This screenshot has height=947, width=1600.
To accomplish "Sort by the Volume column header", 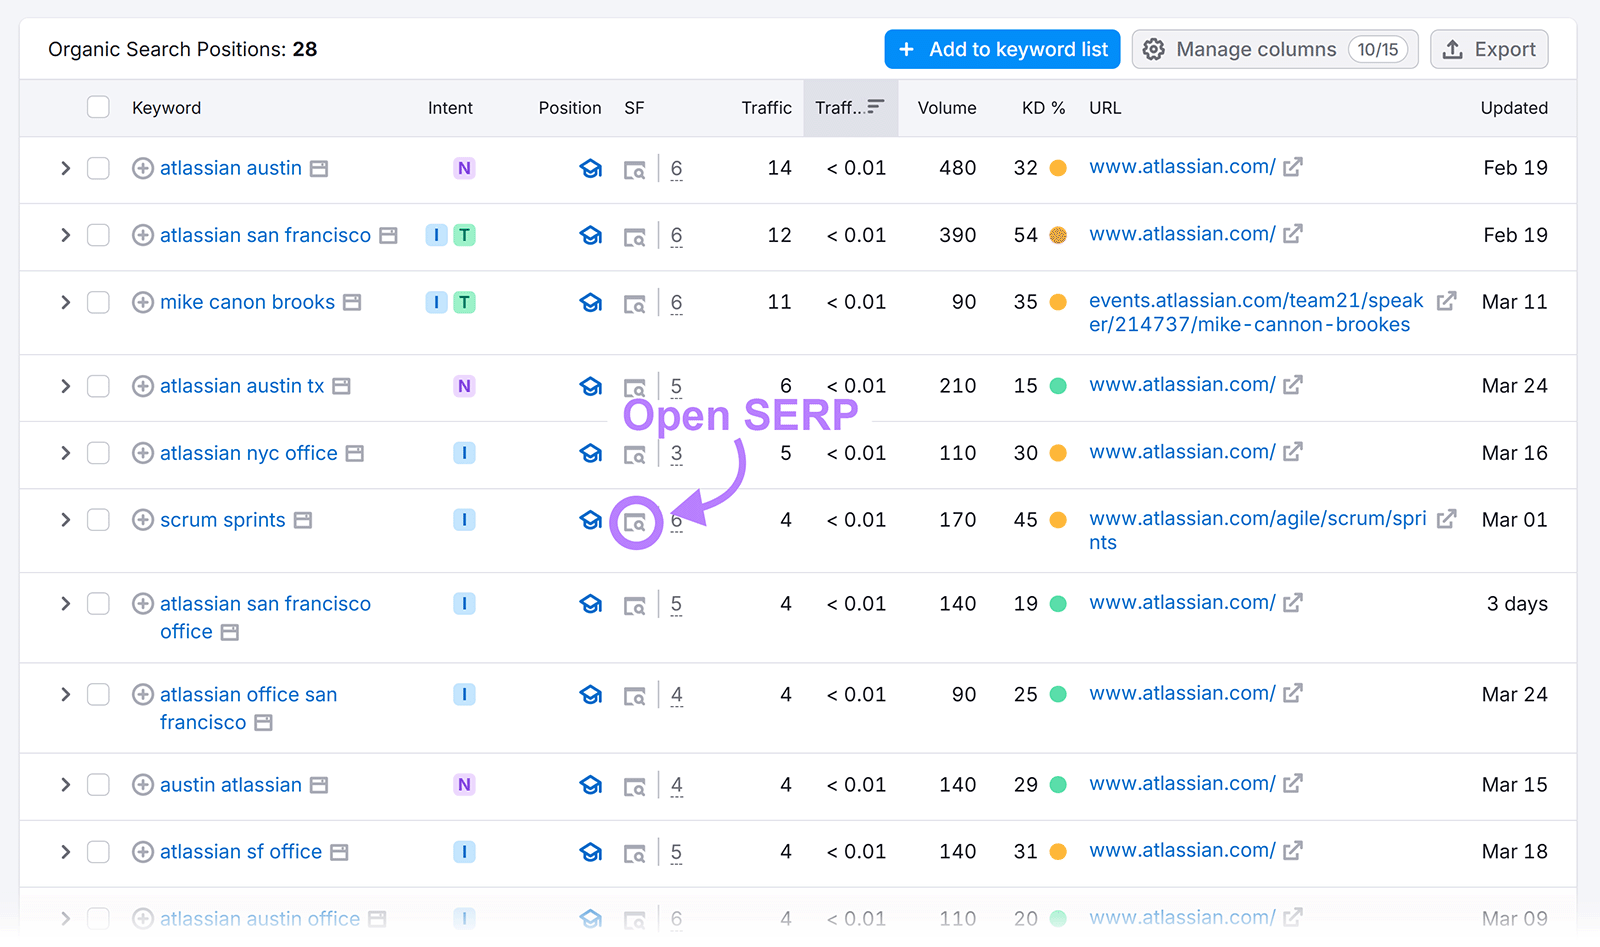I will (946, 107).
